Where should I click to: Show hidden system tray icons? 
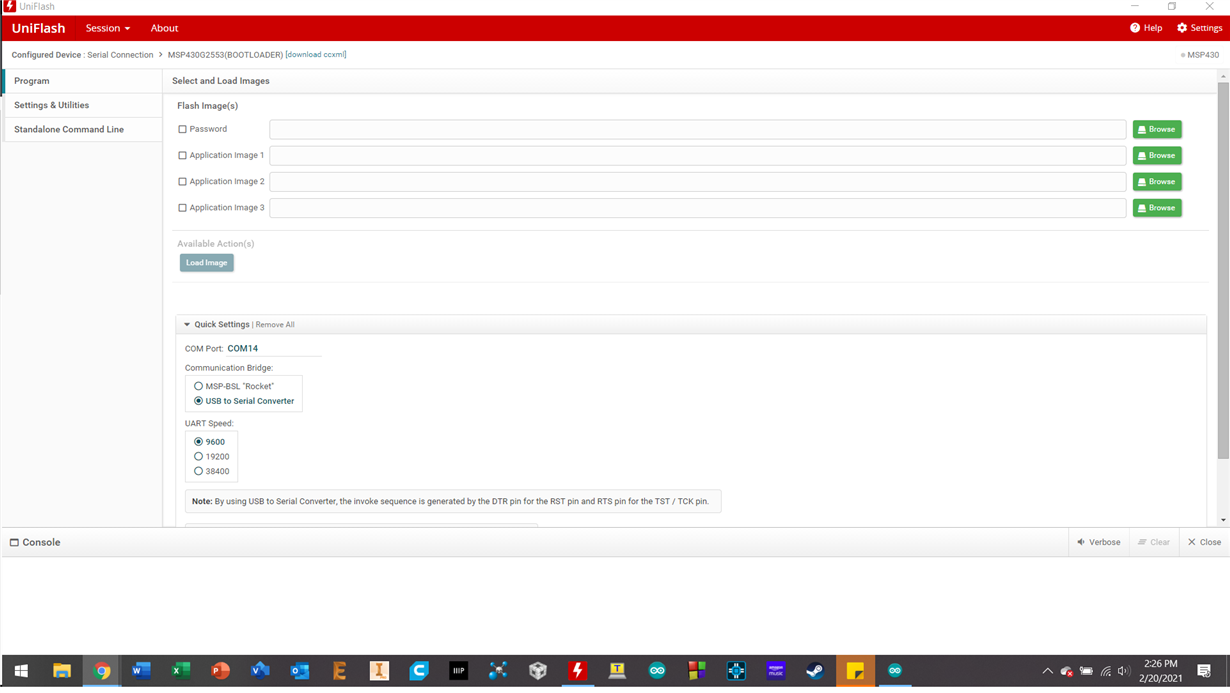(1047, 671)
